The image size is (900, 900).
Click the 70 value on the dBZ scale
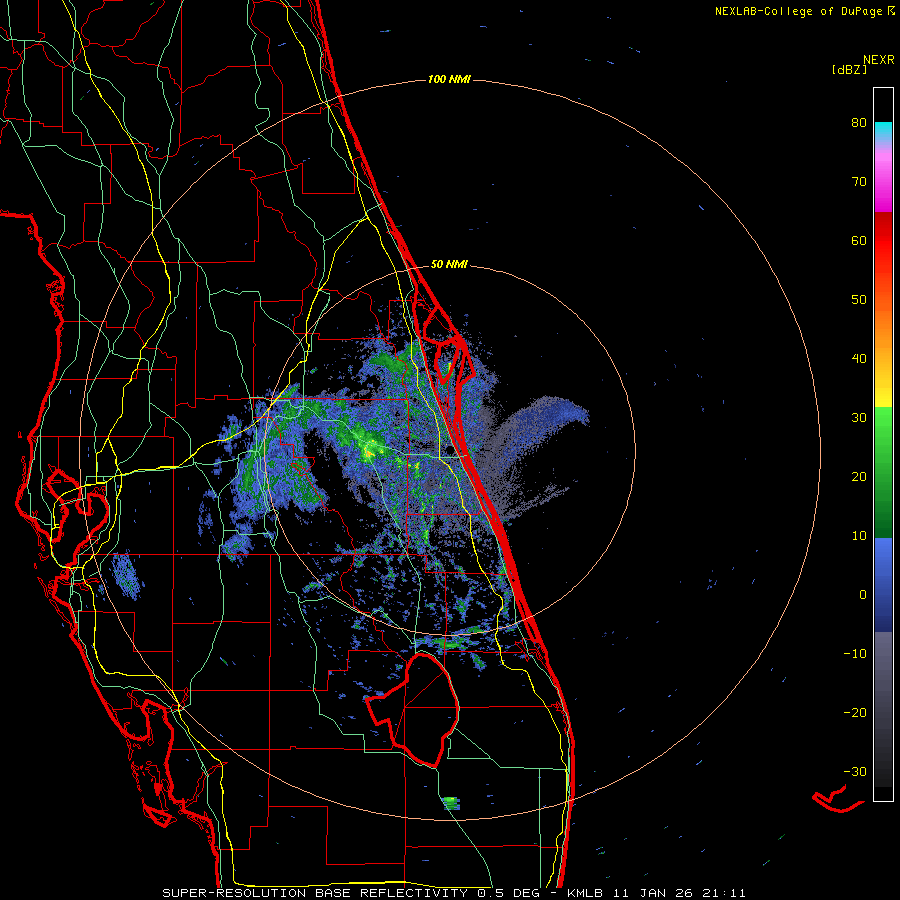[x=859, y=182]
